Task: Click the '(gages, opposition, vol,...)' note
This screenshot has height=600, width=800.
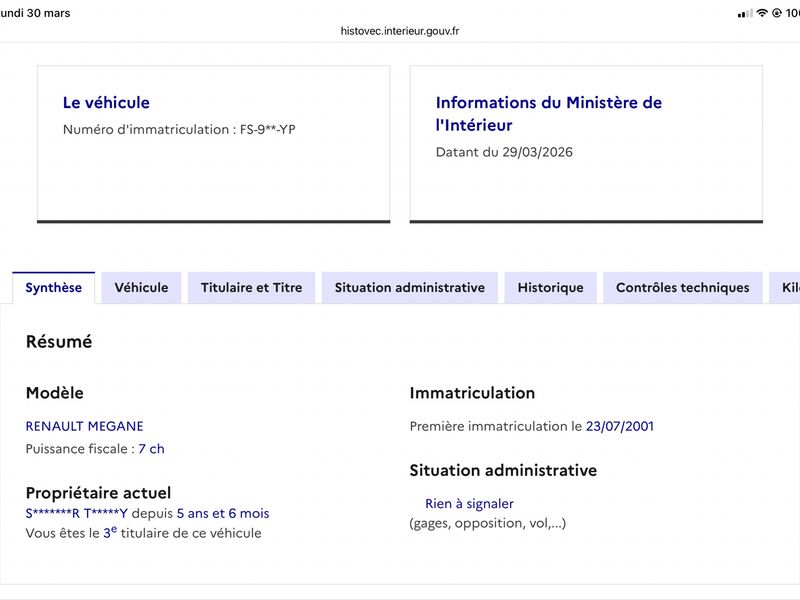Action: (488, 523)
